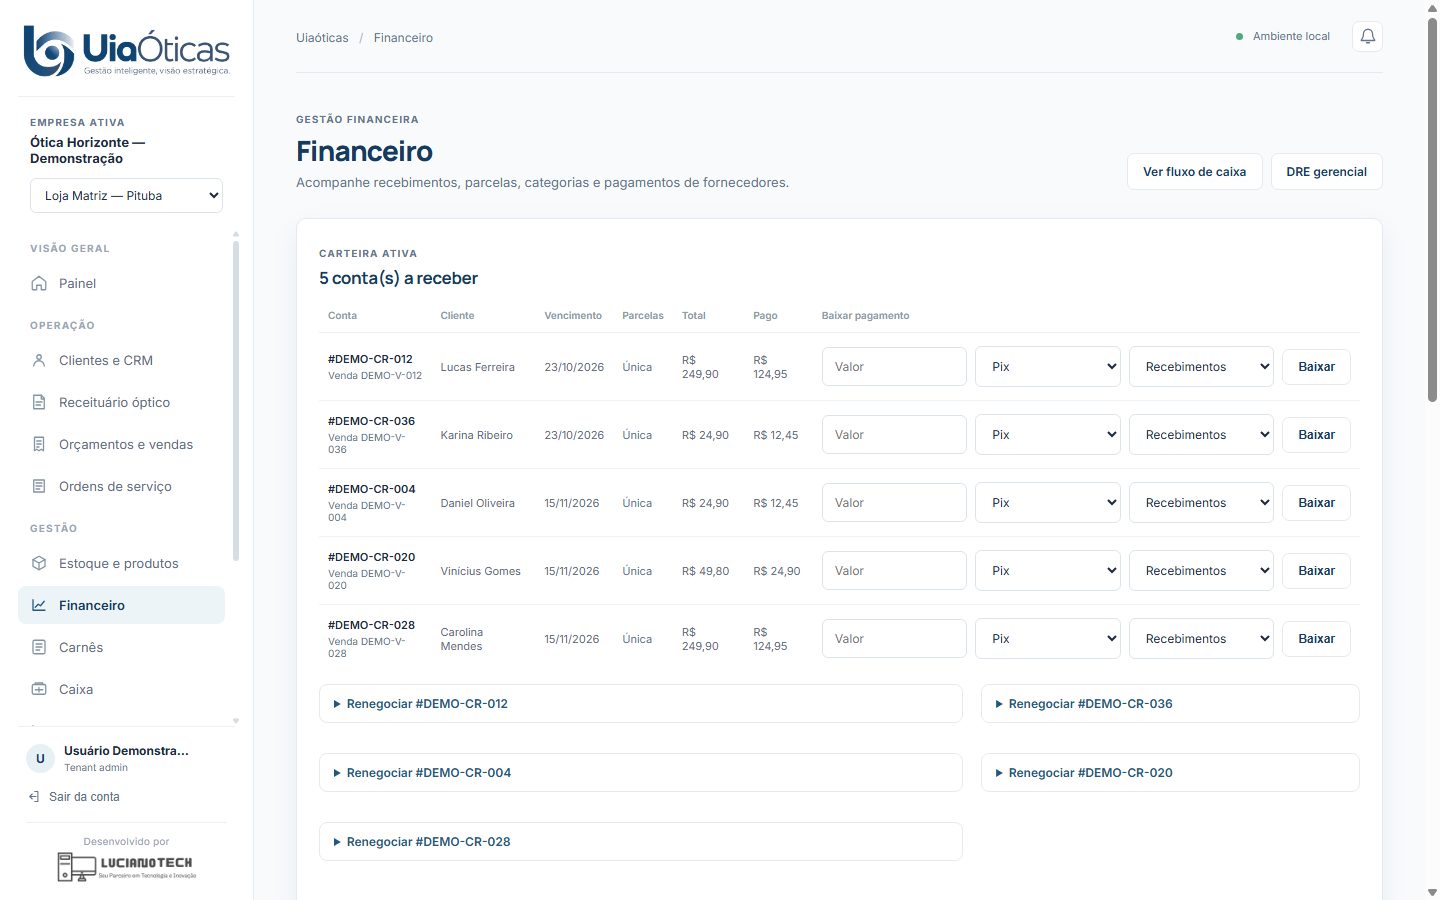Click the Ver fluxo de caixa button
The image size is (1440, 900).
pos(1194,171)
